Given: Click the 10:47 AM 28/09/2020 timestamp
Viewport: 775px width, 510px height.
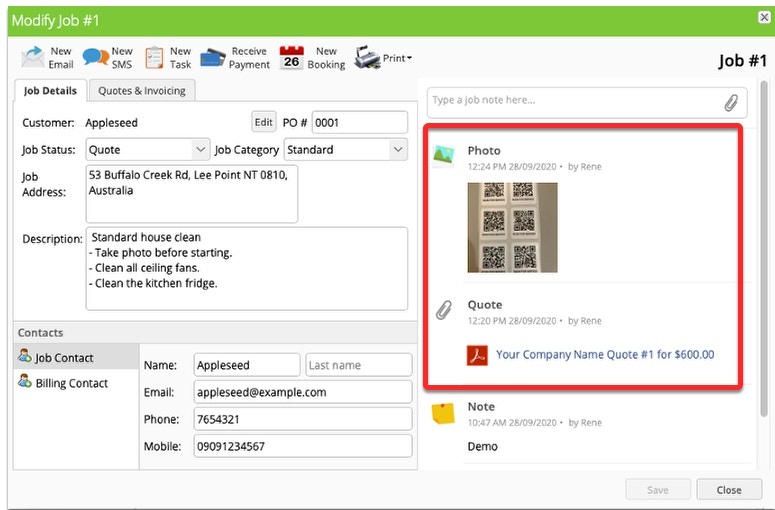Looking at the screenshot, I should [x=512, y=423].
